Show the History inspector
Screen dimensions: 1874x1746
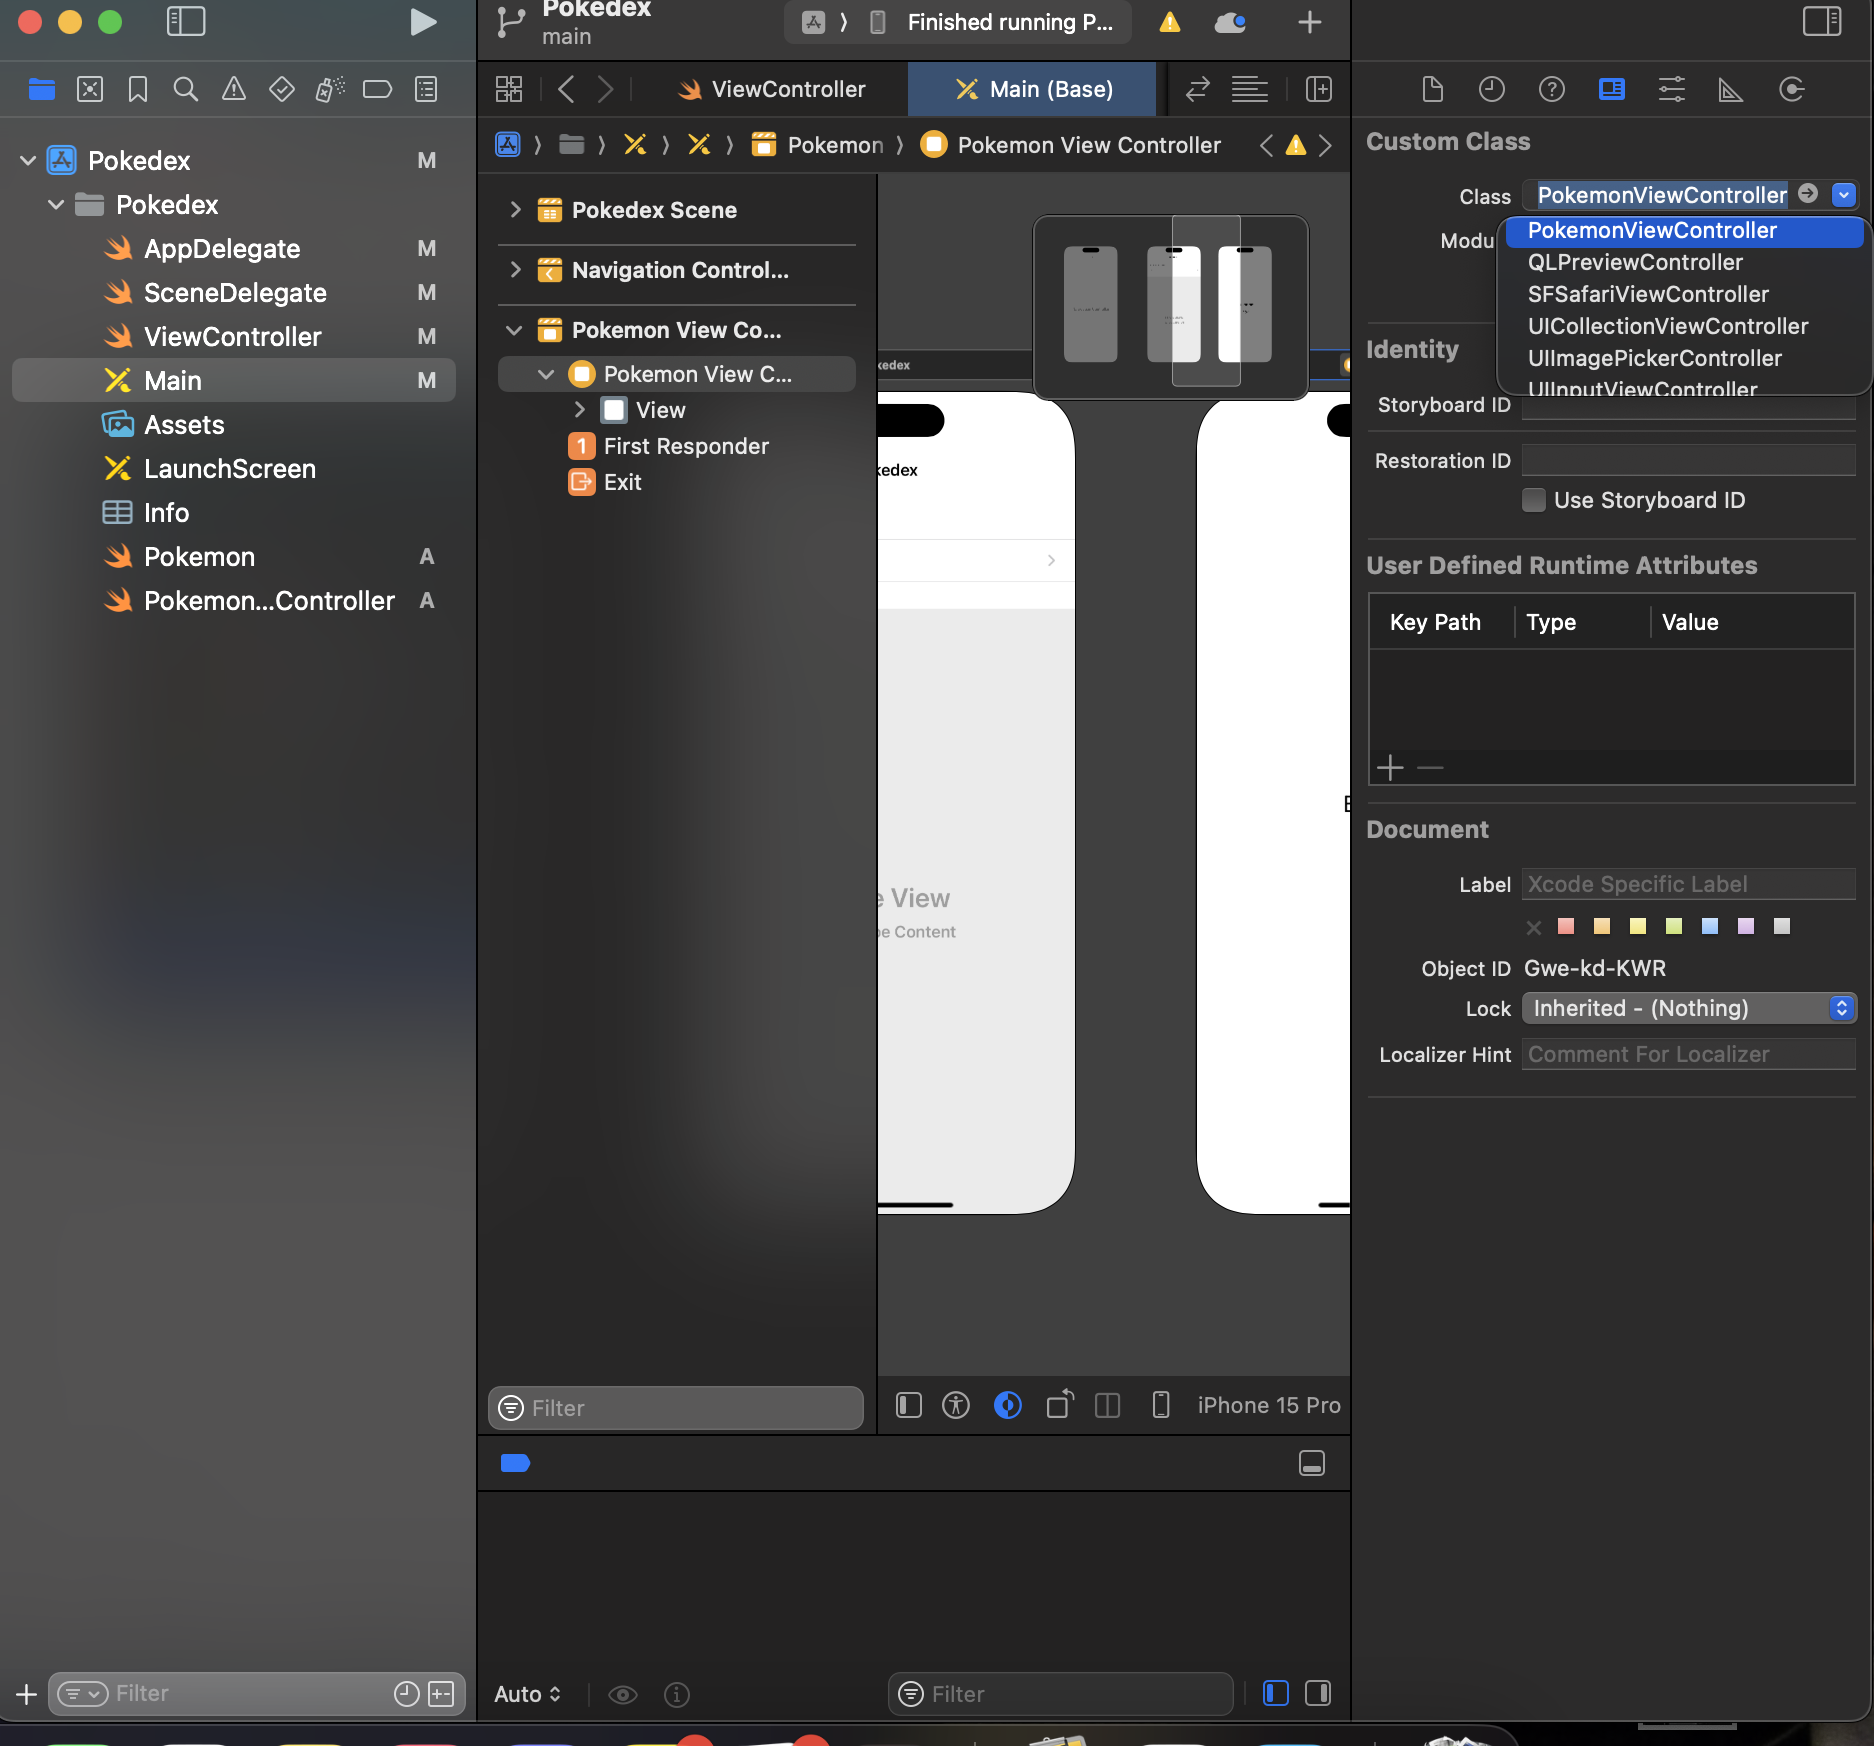(1492, 89)
